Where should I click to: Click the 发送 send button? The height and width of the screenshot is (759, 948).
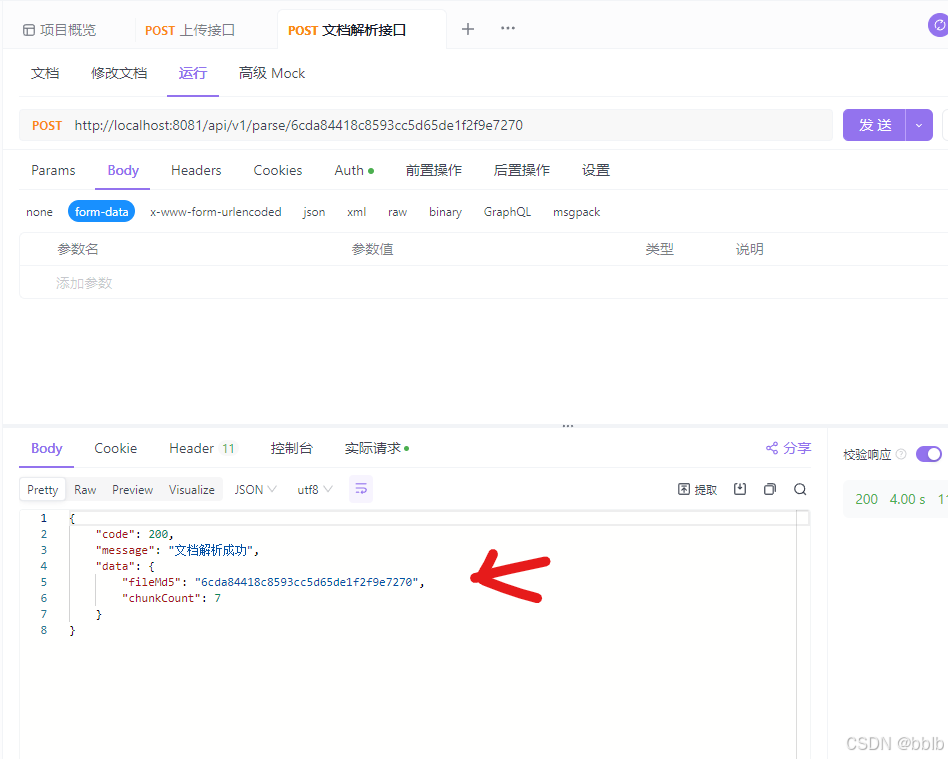(x=873, y=125)
